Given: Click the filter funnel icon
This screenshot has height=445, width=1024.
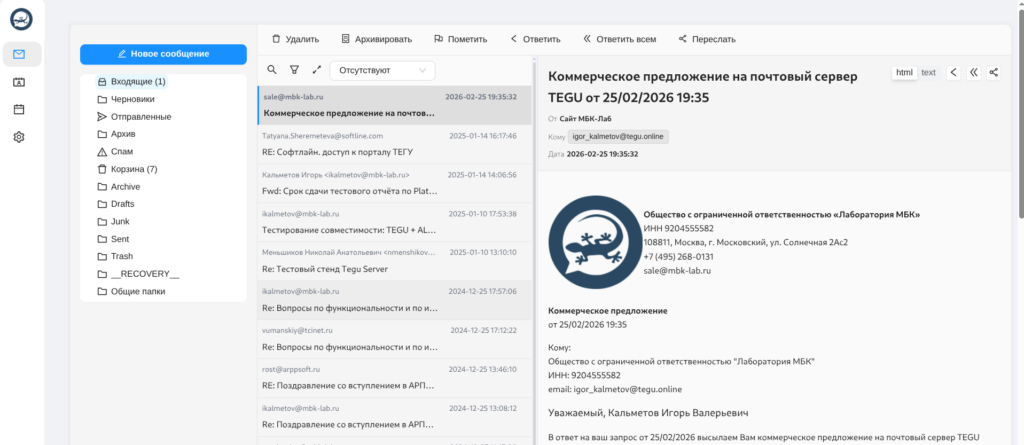Looking at the screenshot, I should coord(294,70).
